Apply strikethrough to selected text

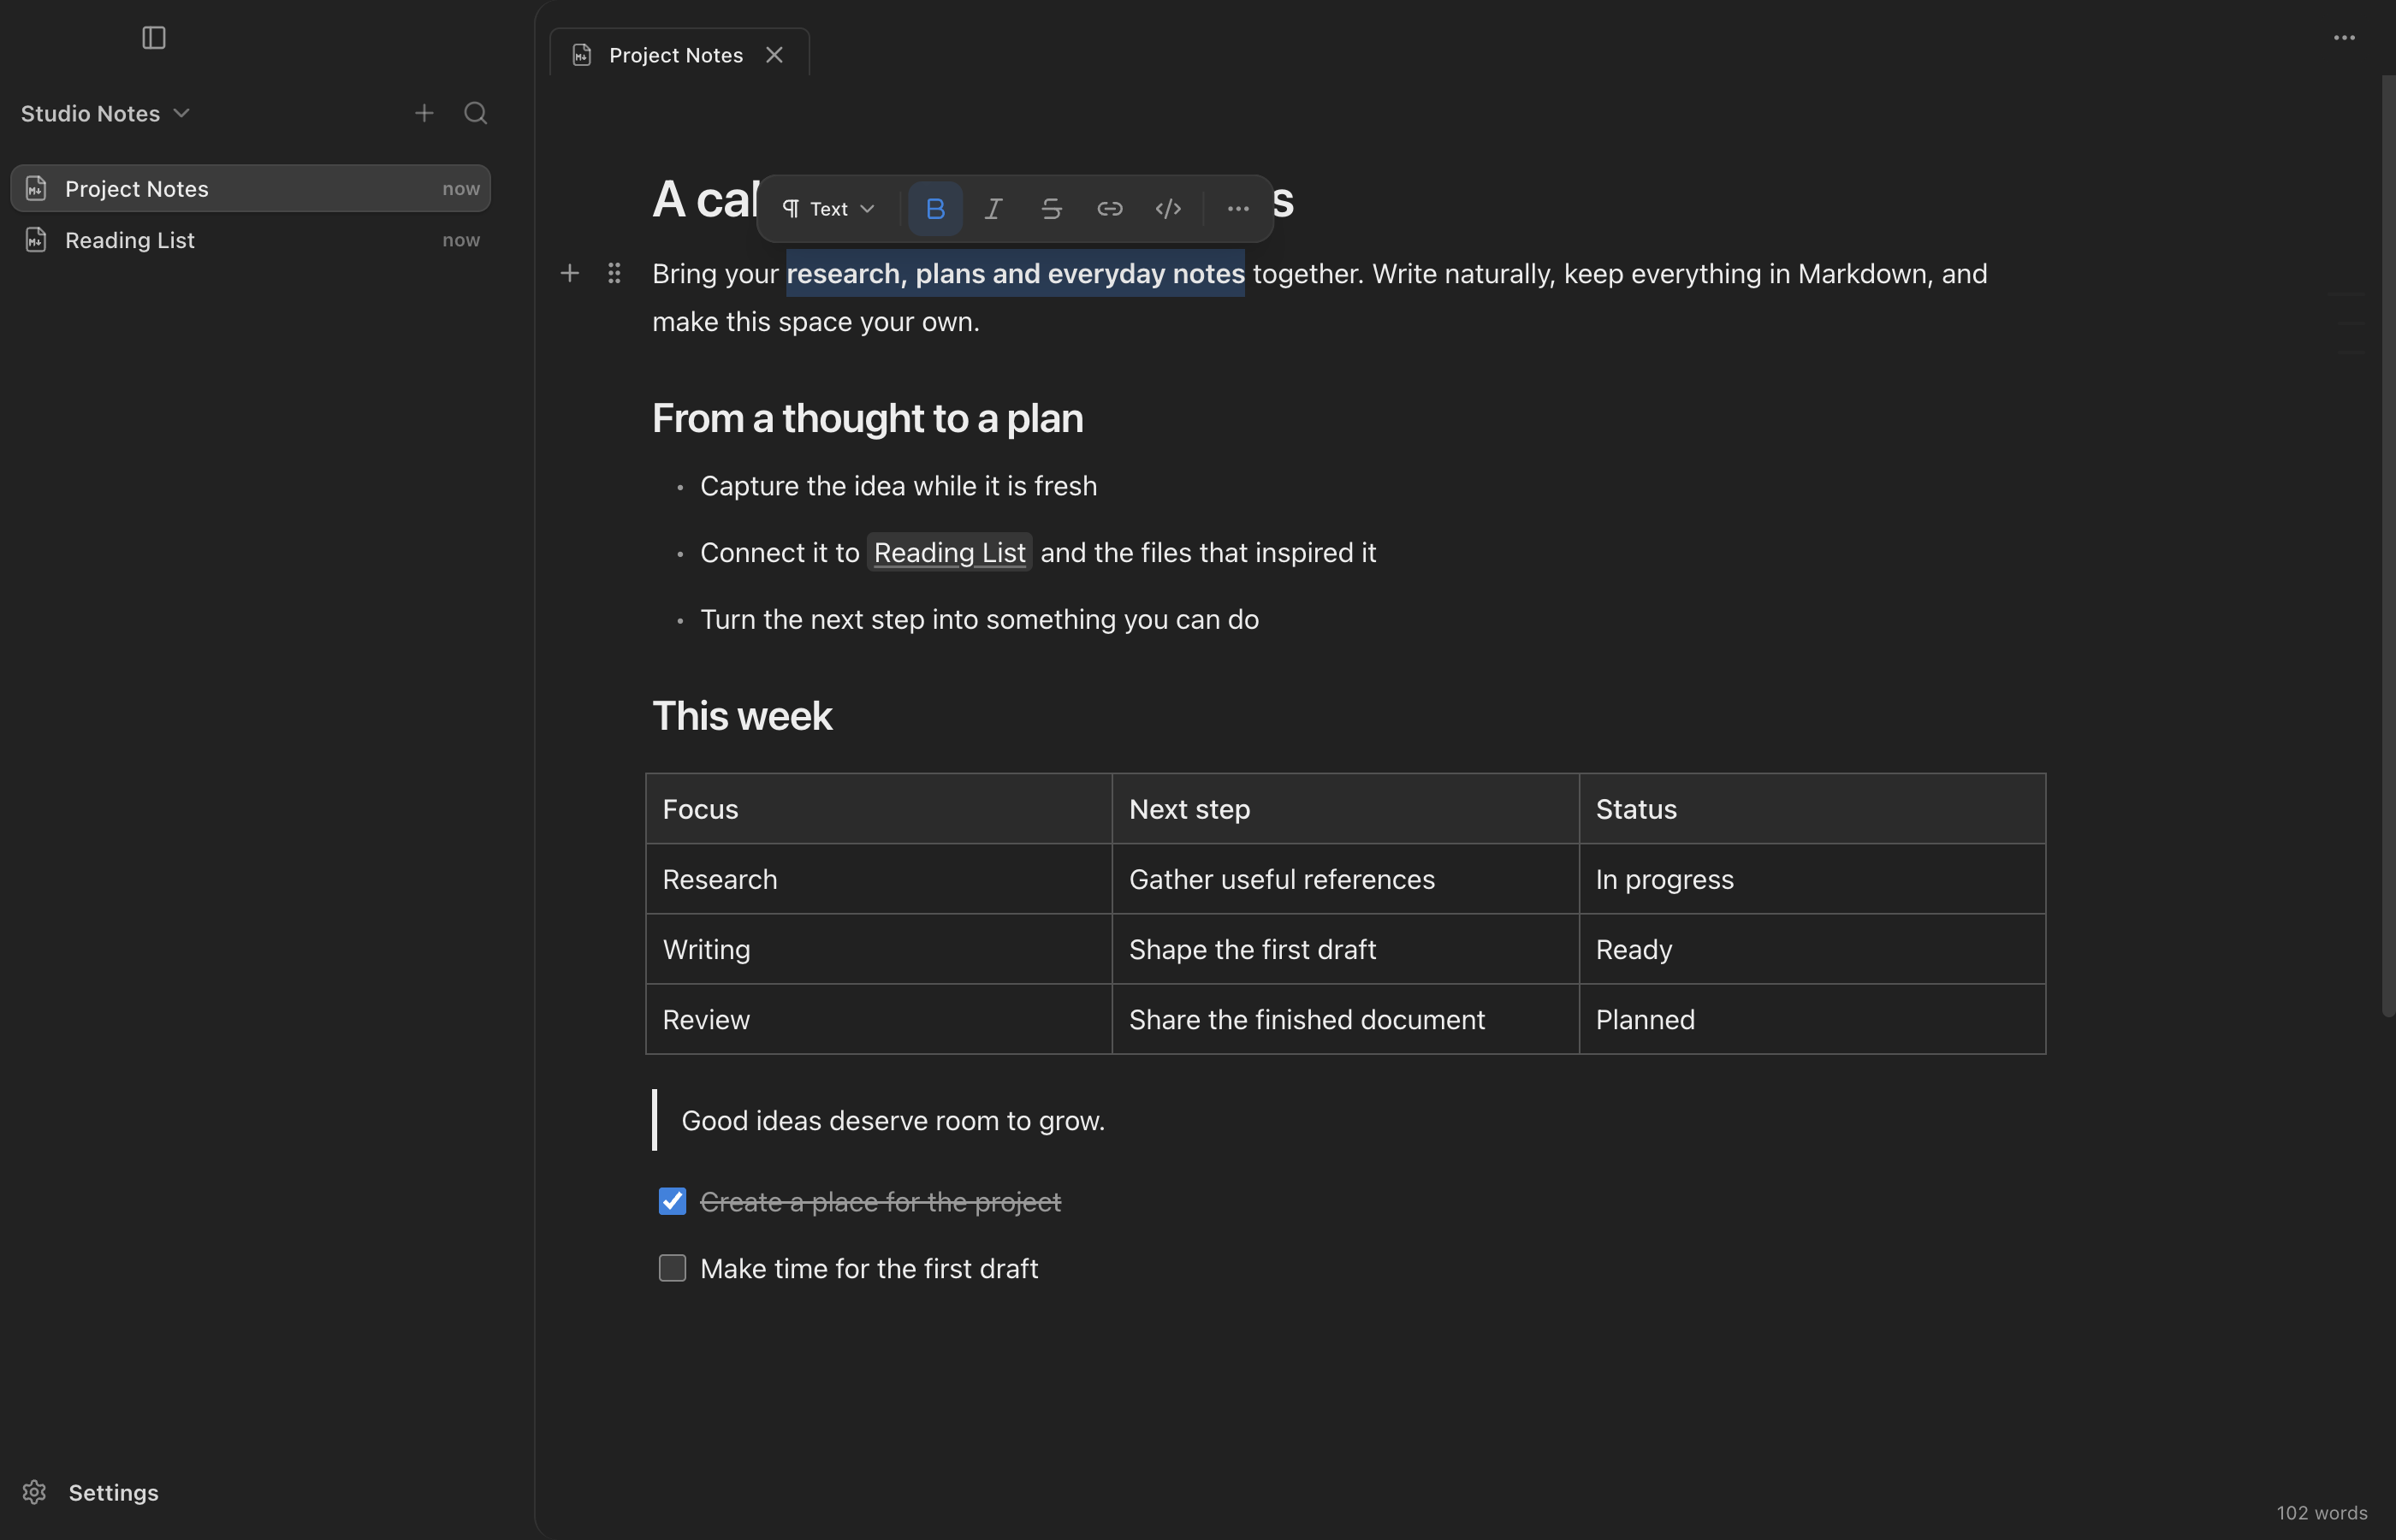1051,208
